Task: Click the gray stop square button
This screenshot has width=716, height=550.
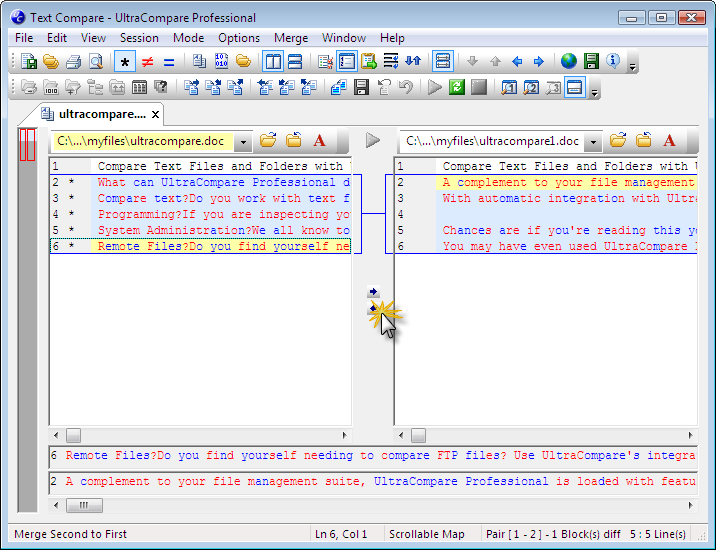Action: [479, 87]
